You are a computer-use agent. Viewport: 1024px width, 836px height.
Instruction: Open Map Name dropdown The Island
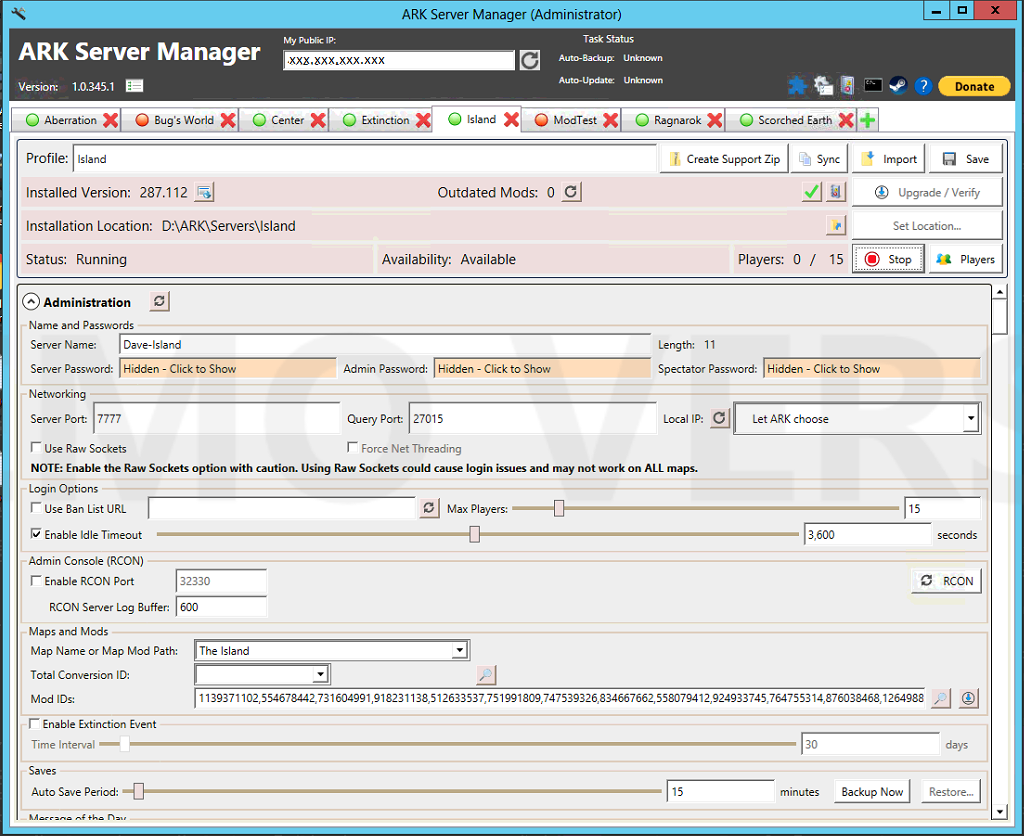460,650
